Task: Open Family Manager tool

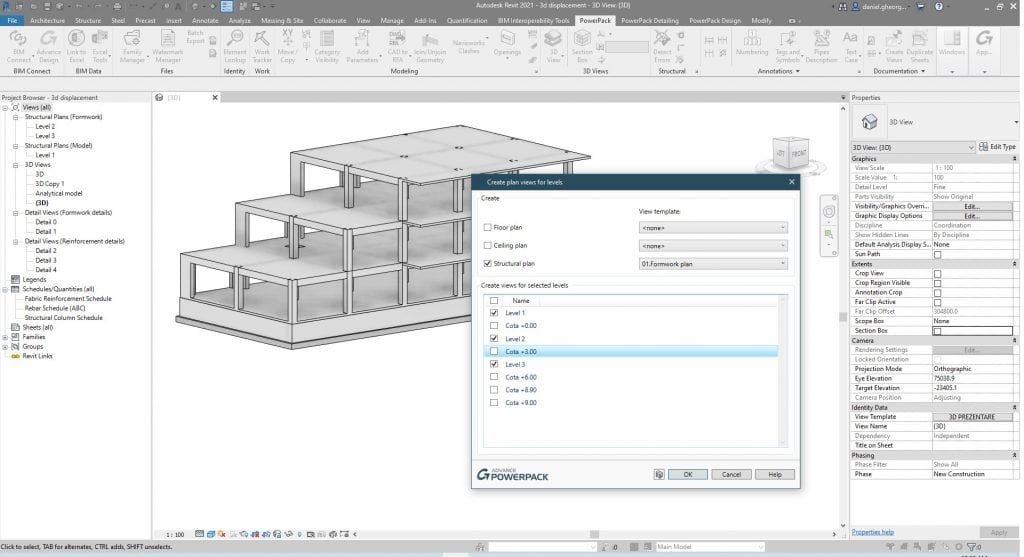Action: 132,46
